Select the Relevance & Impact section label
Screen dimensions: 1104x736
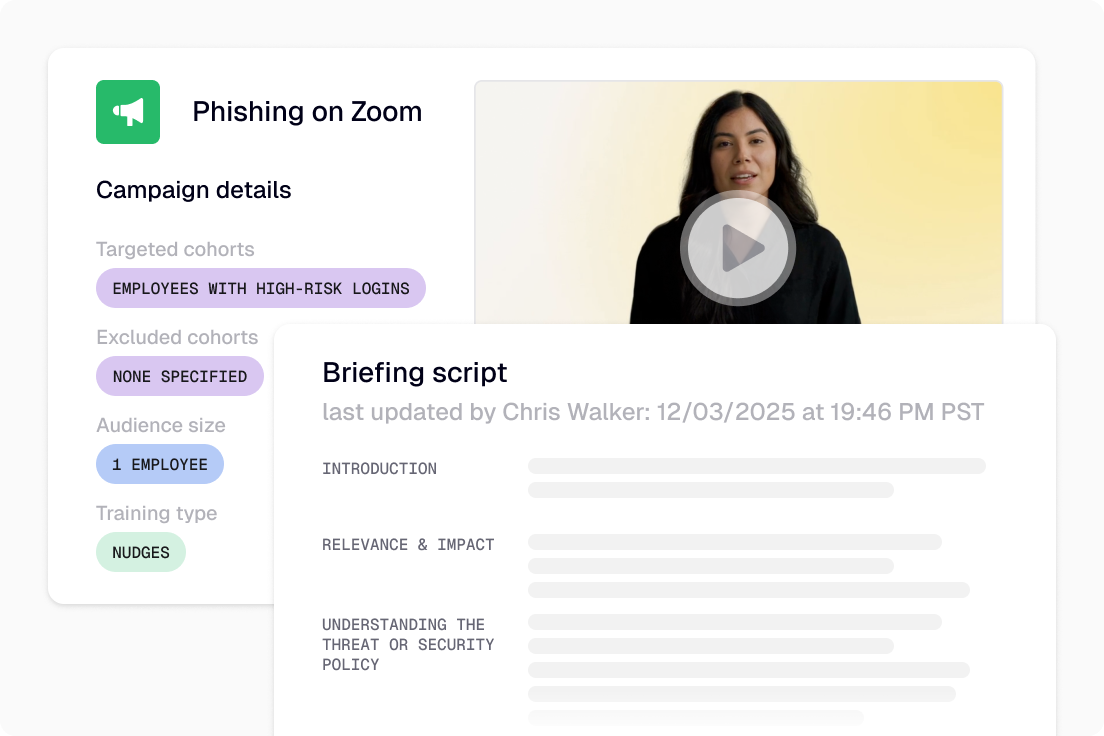click(408, 544)
